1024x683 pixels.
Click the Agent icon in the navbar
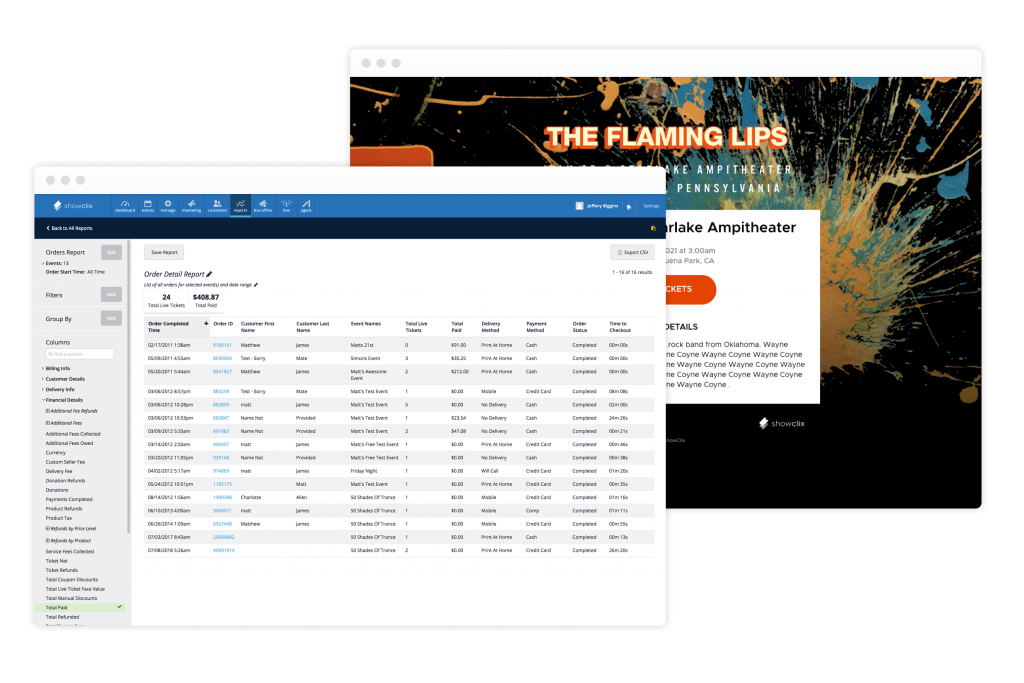307,205
